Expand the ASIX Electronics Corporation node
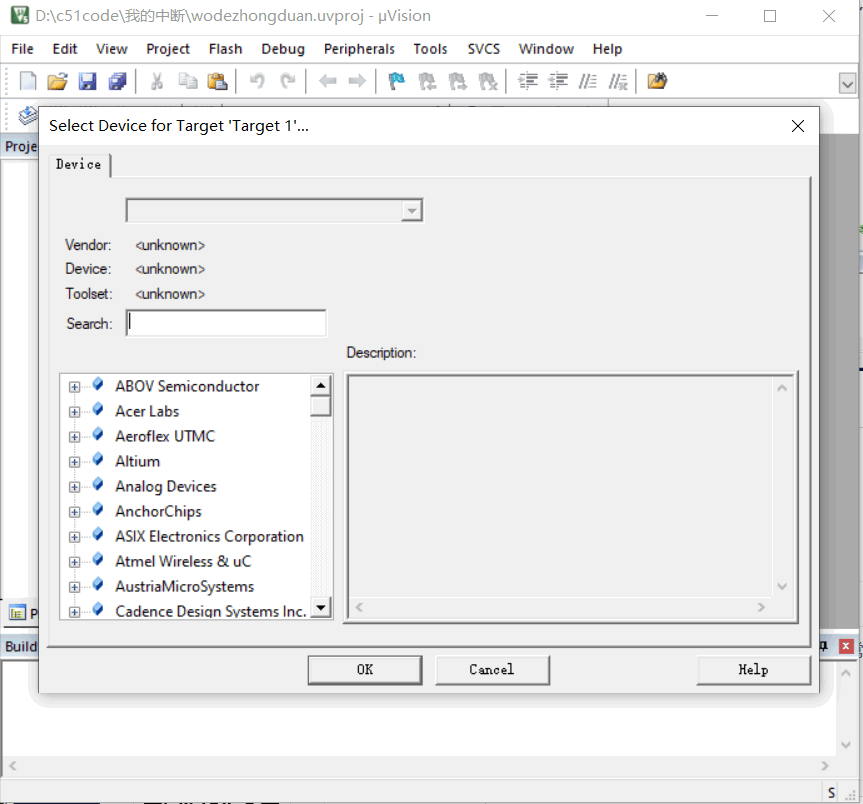 [x=74, y=537]
